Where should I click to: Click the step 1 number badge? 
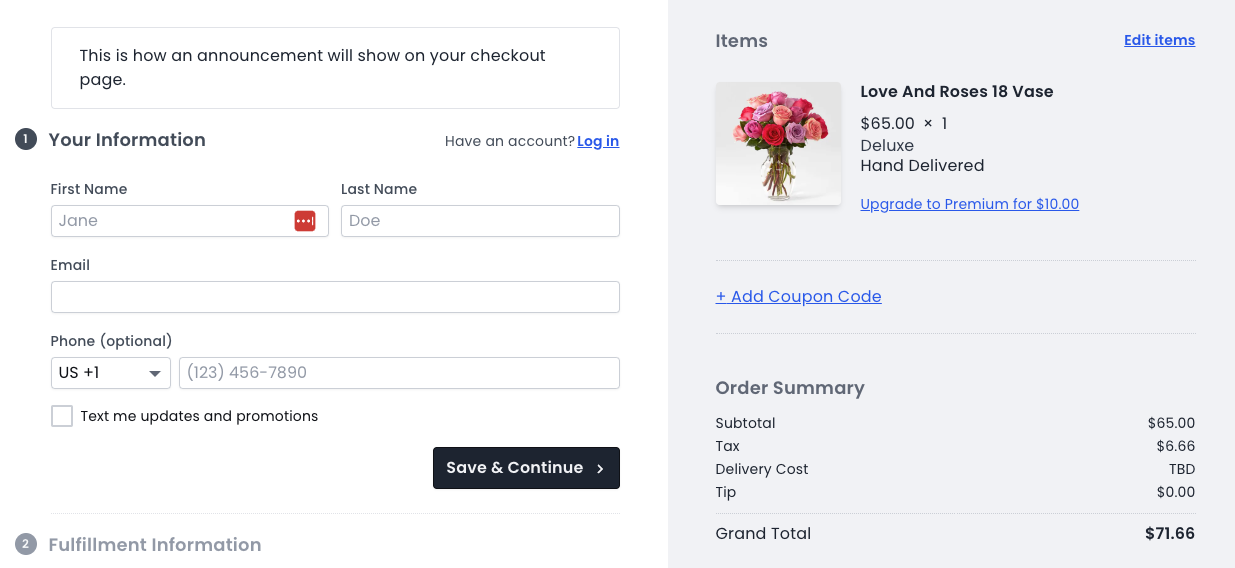point(26,140)
